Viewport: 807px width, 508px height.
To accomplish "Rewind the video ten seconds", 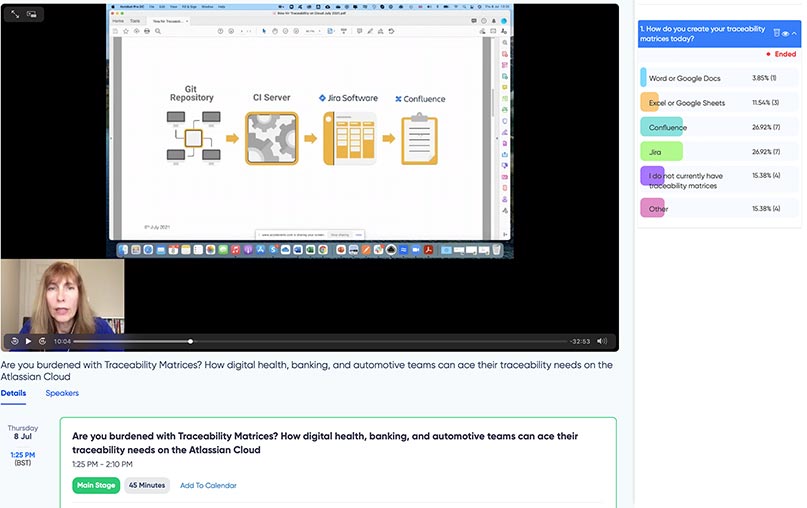I will point(14,341).
